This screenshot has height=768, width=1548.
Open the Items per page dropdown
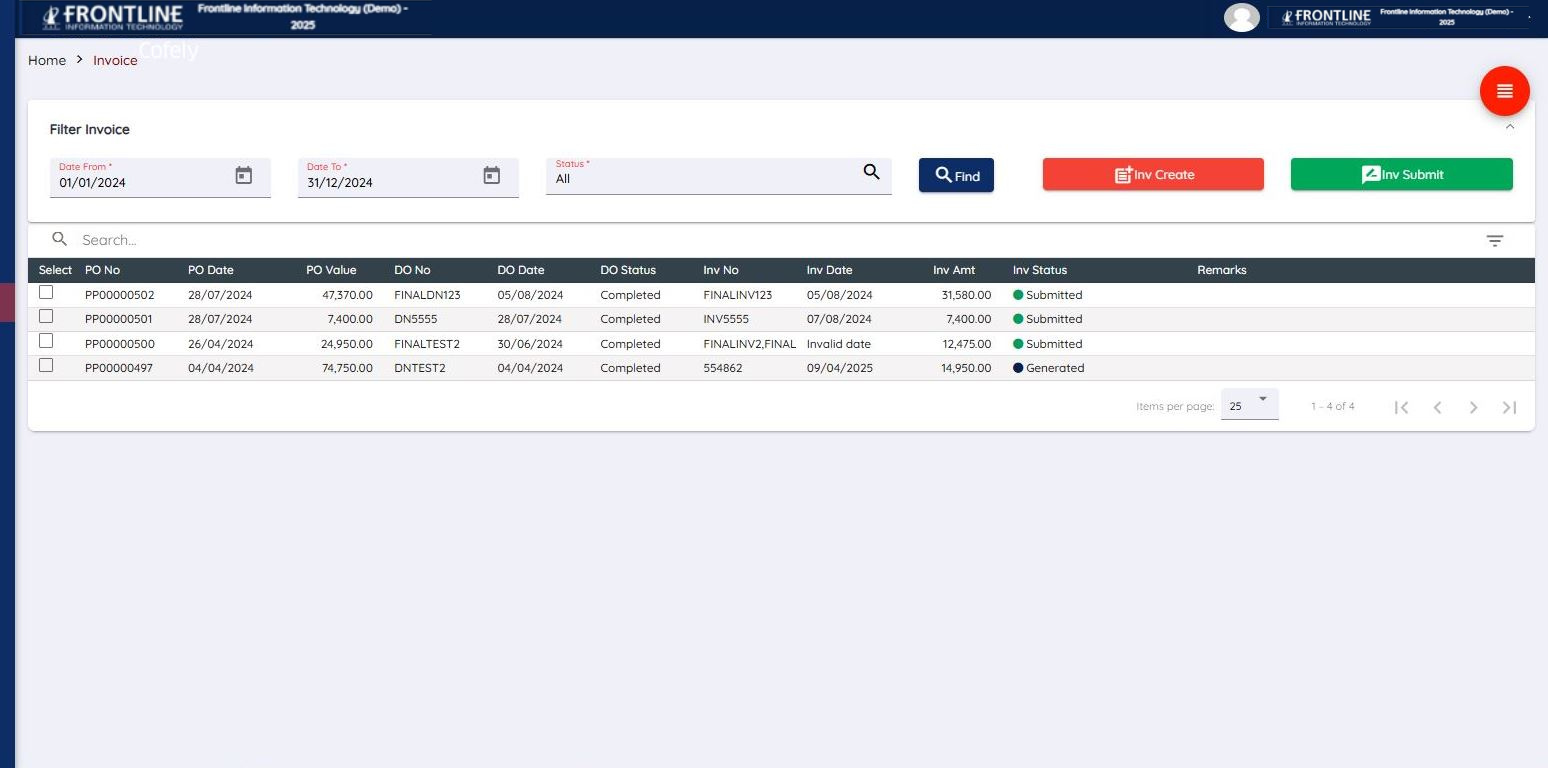(1248, 404)
